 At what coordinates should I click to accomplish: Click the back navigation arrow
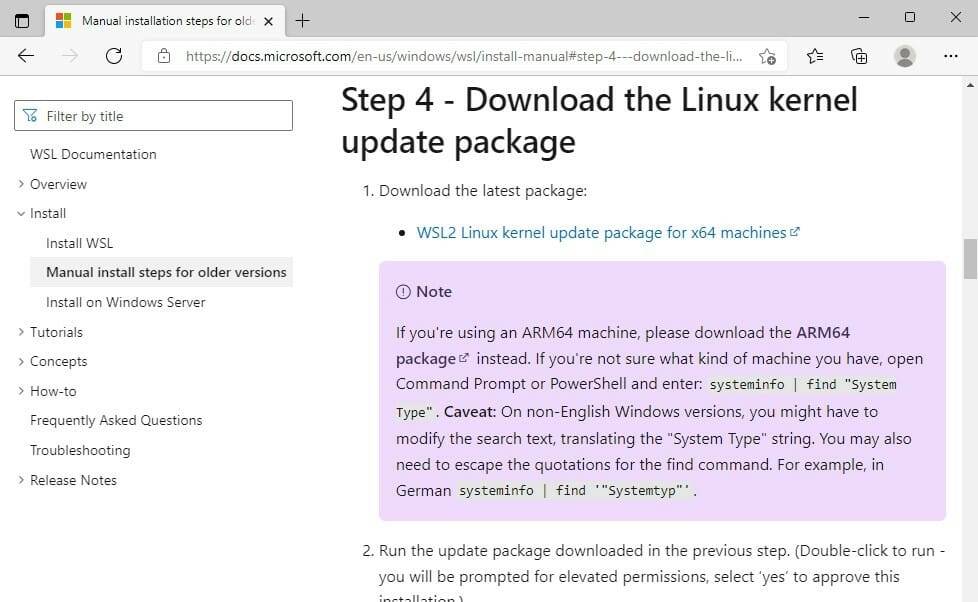coord(26,56)
